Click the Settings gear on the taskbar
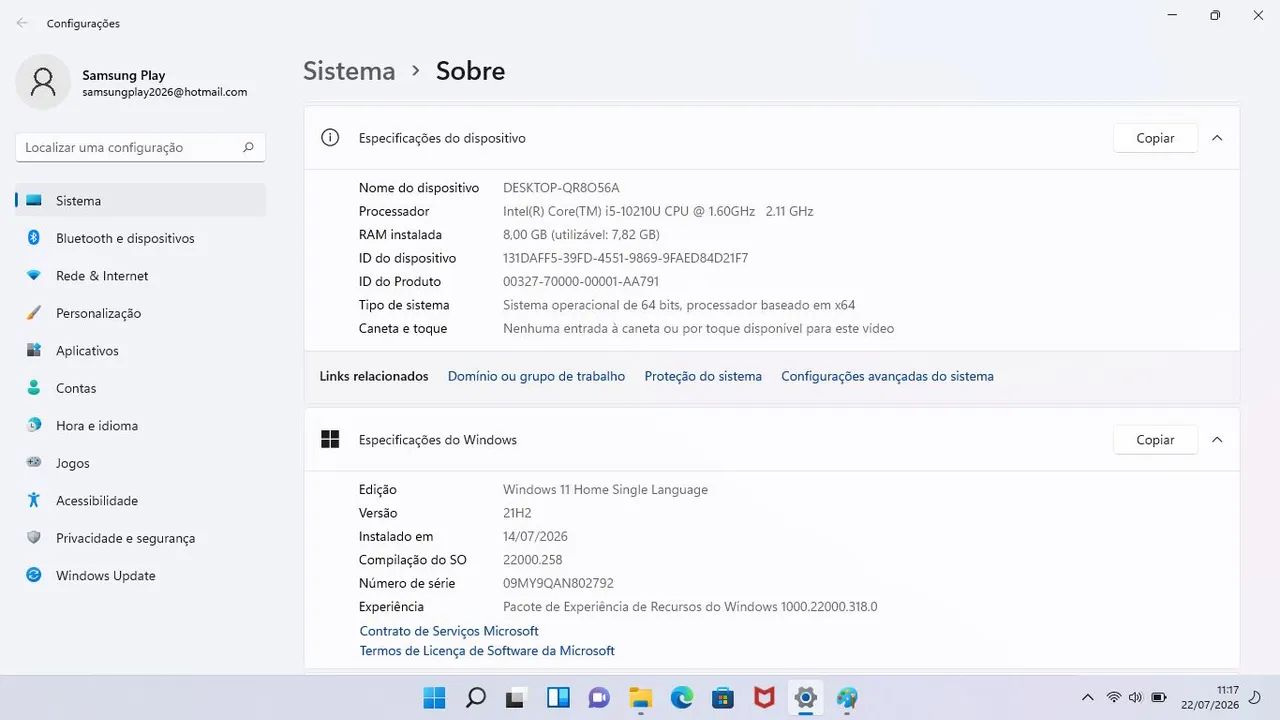Viewport: 1280px width, 720px height. [805, 698]
